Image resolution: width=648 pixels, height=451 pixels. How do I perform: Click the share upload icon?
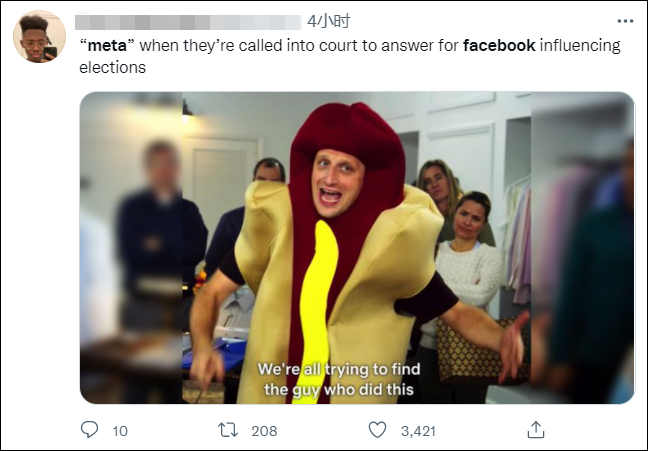536,430
